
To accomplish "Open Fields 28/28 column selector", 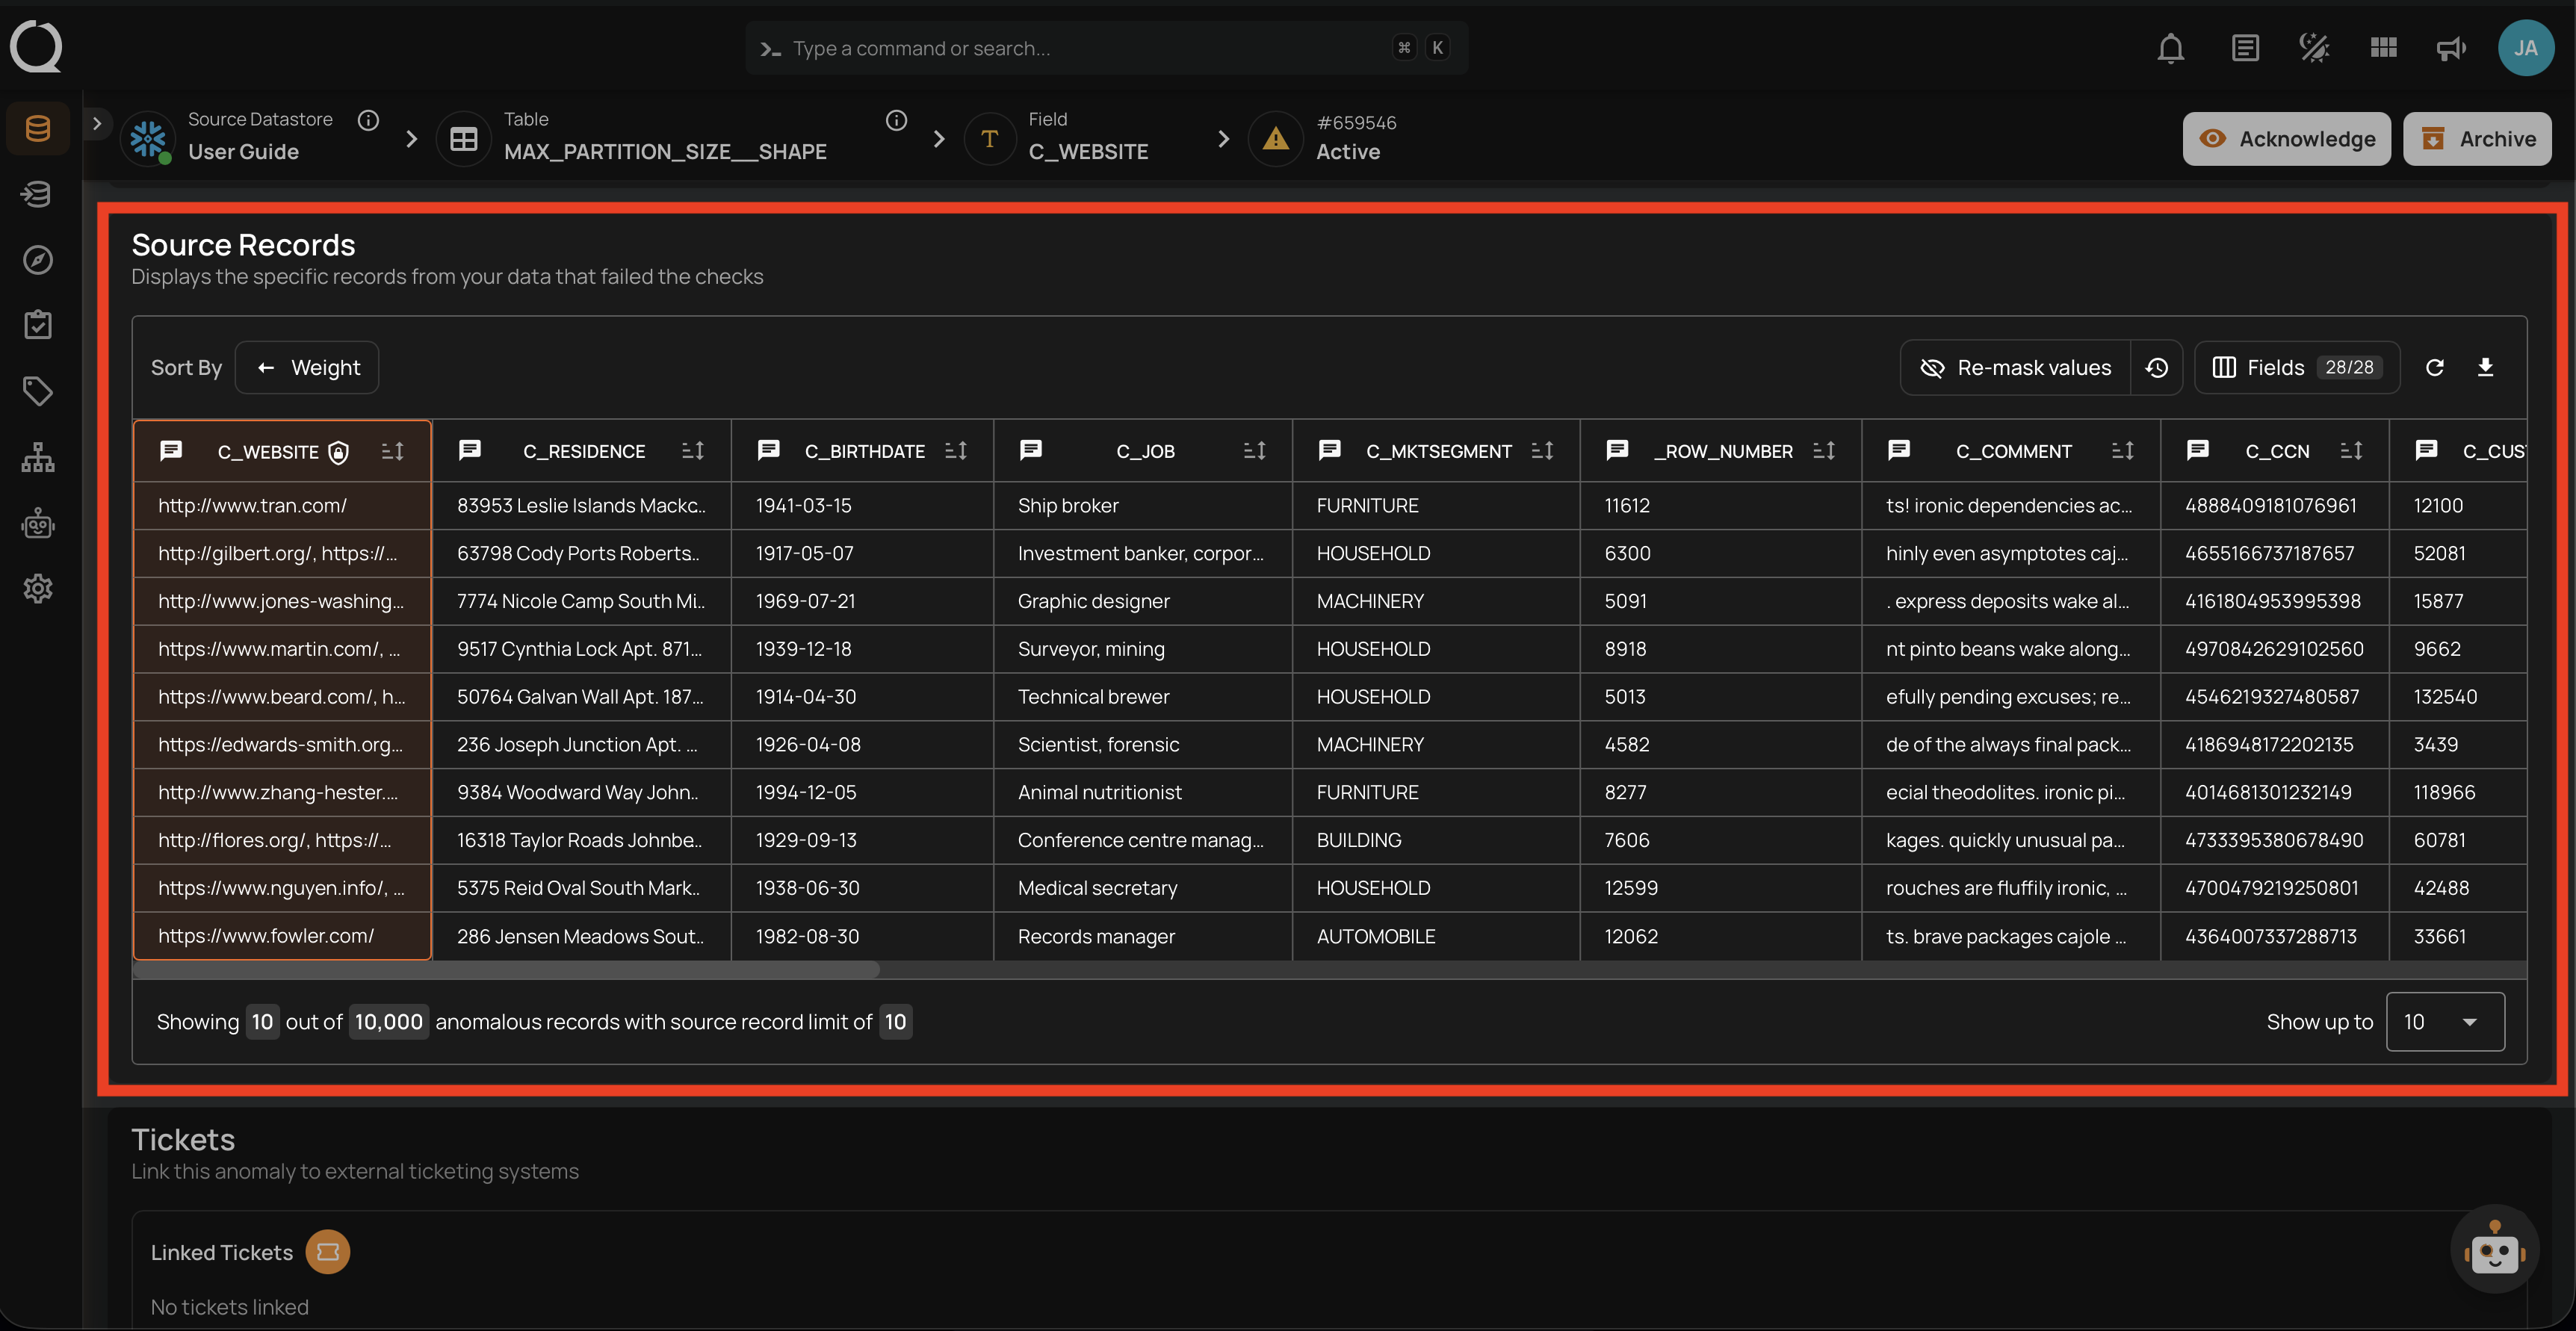I will tap(2296, 367).
